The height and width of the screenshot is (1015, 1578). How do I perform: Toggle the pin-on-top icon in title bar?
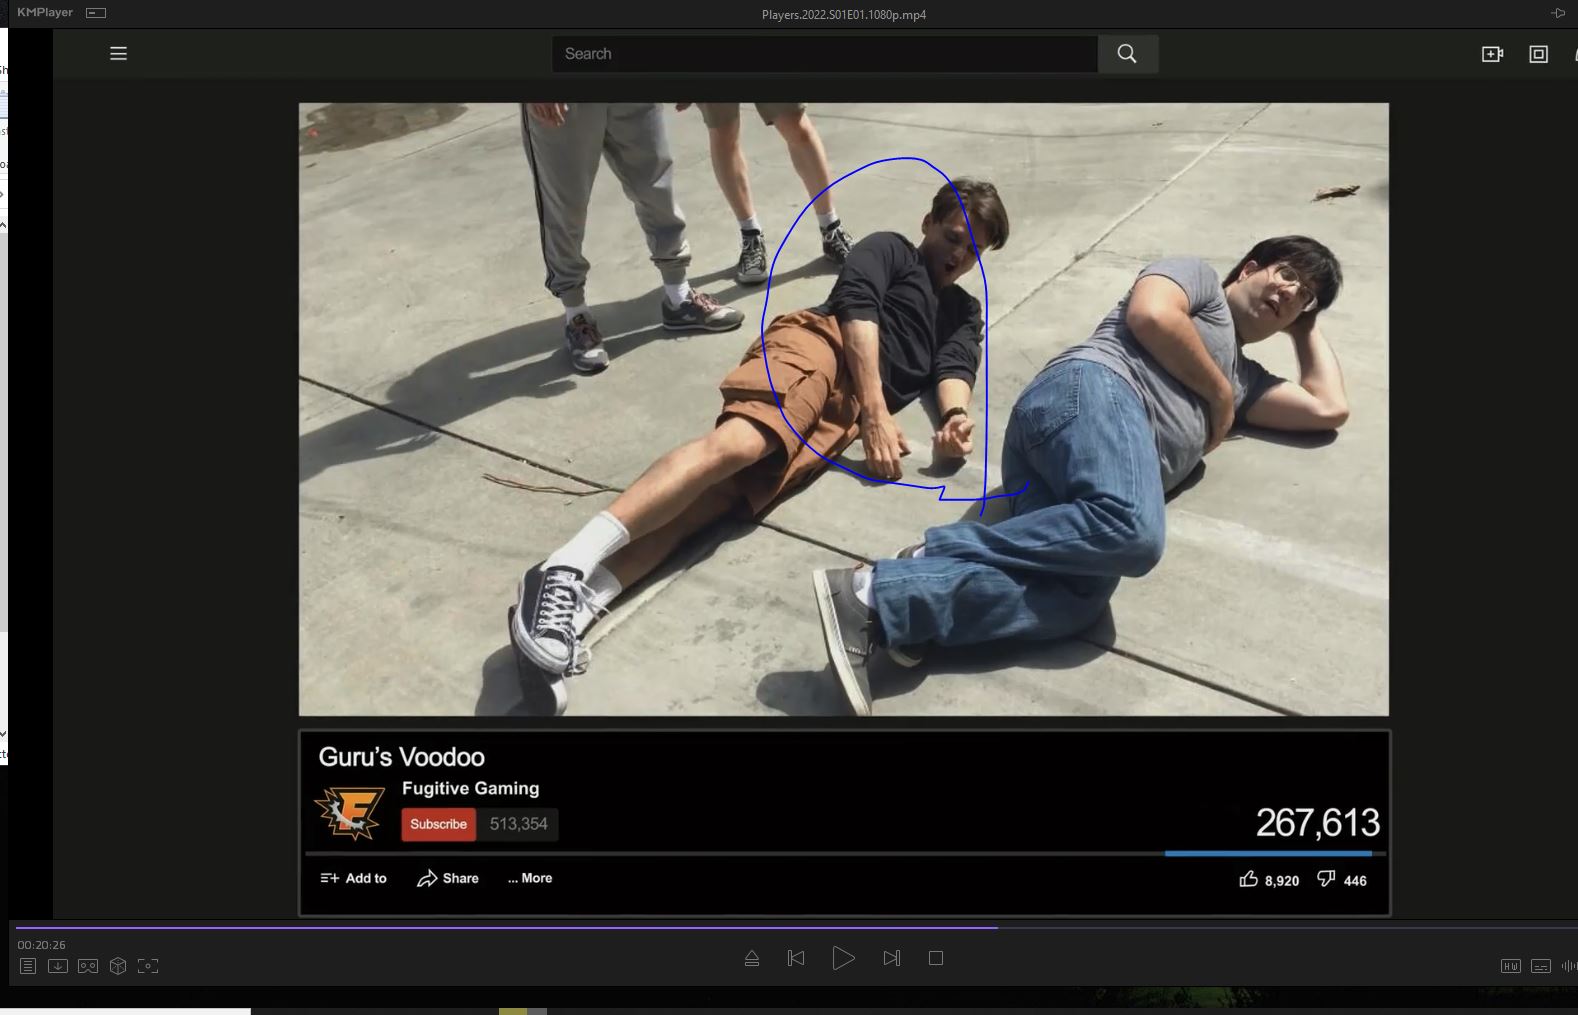(1557, 13)
